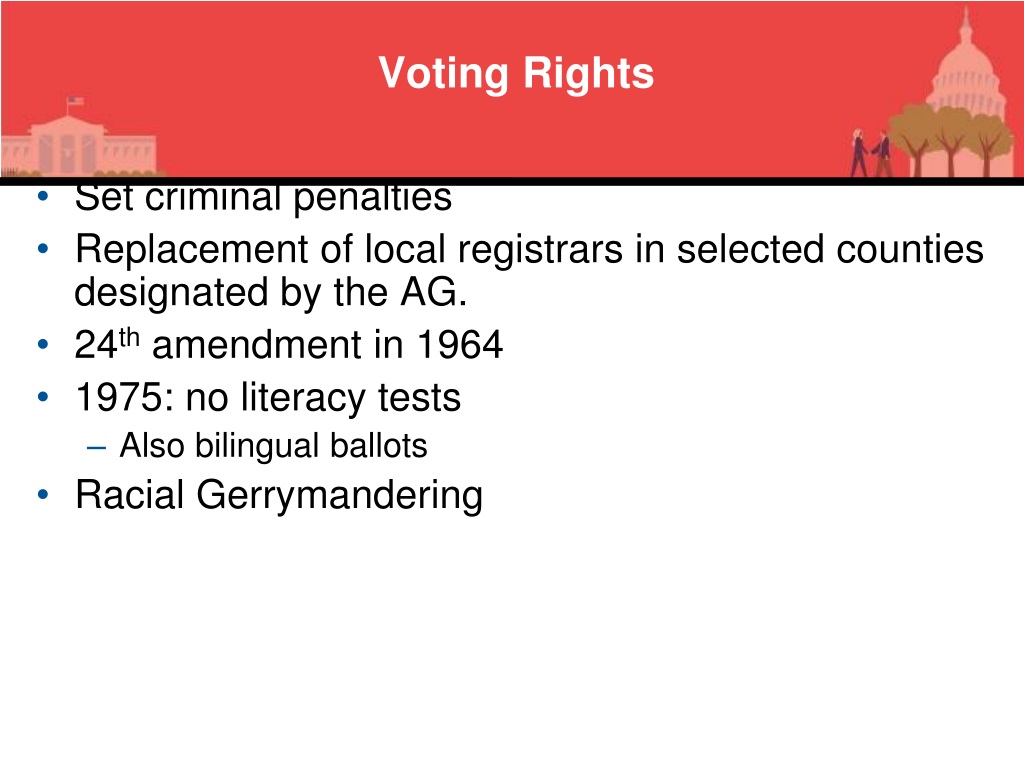1024x768 pixels.
Task: Click "designated by the AG." text
Action: point(271,292)
